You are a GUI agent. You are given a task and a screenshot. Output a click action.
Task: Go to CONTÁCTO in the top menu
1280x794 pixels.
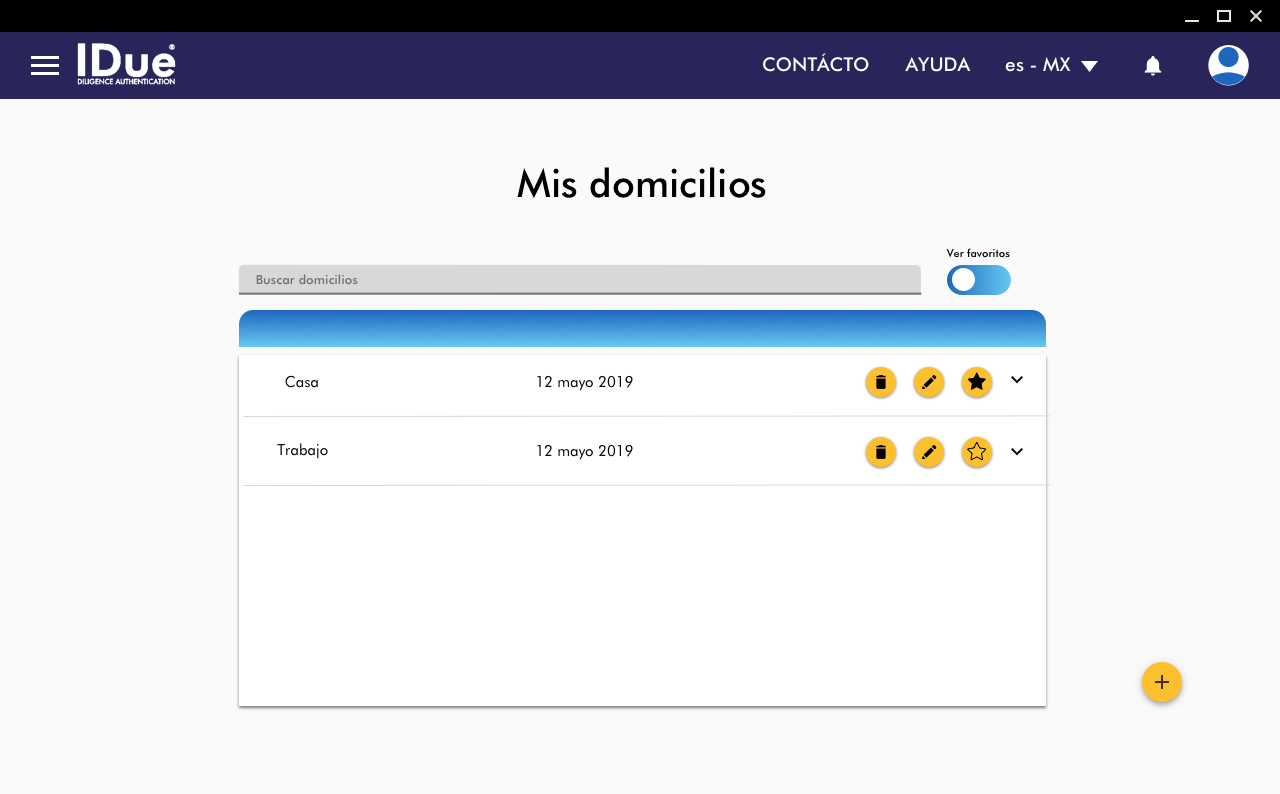(815, 65)
